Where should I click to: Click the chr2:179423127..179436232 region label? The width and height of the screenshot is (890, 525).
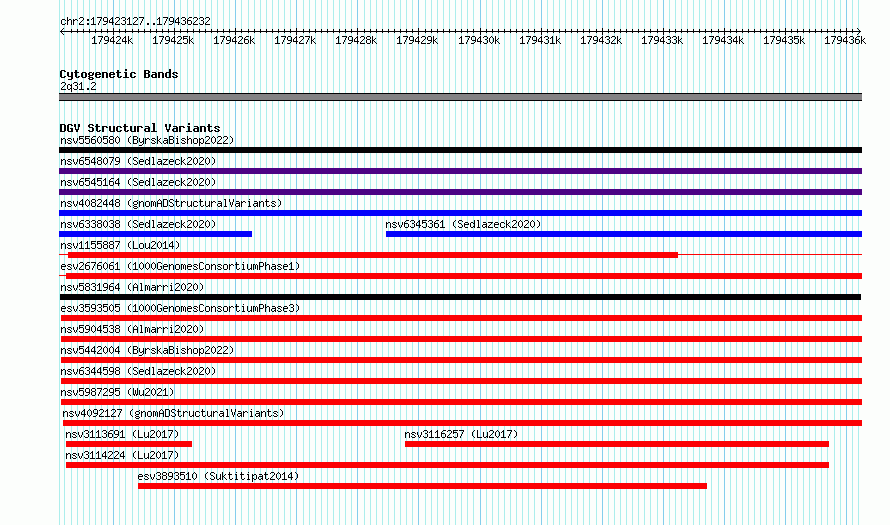coord(135,21)
